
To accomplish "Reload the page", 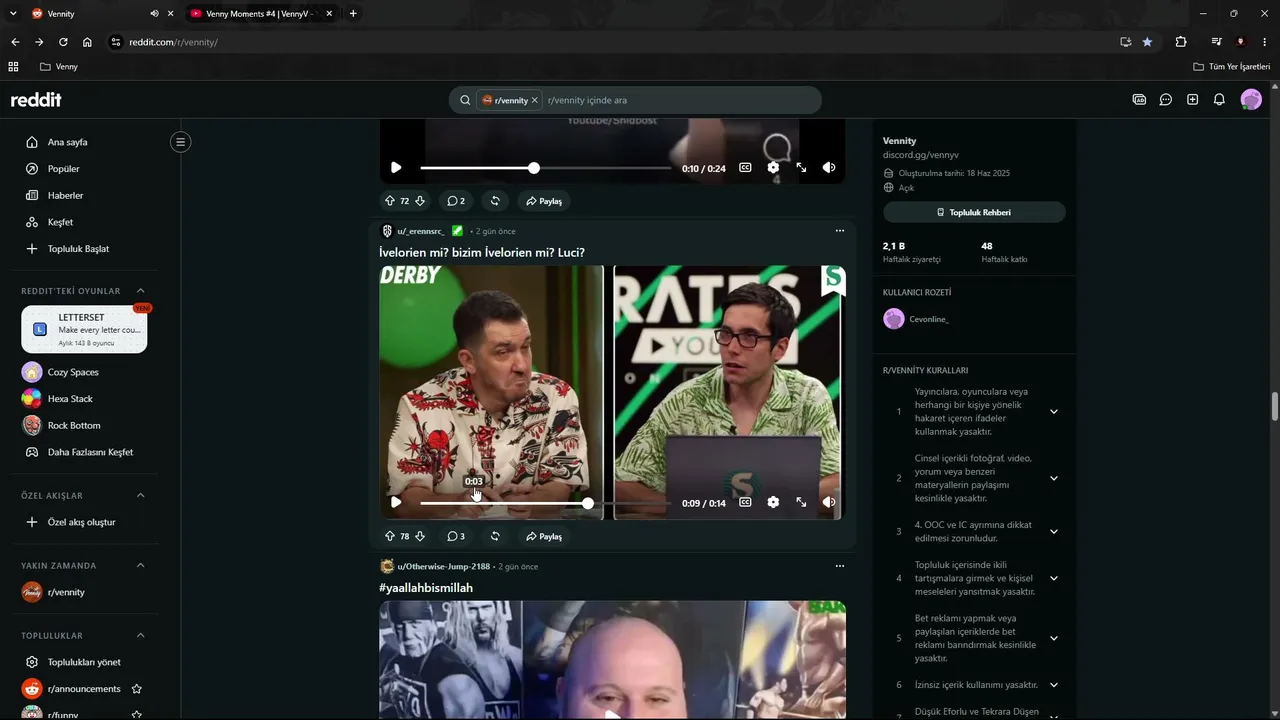I will pyautogui.click(x=63, y=42).
